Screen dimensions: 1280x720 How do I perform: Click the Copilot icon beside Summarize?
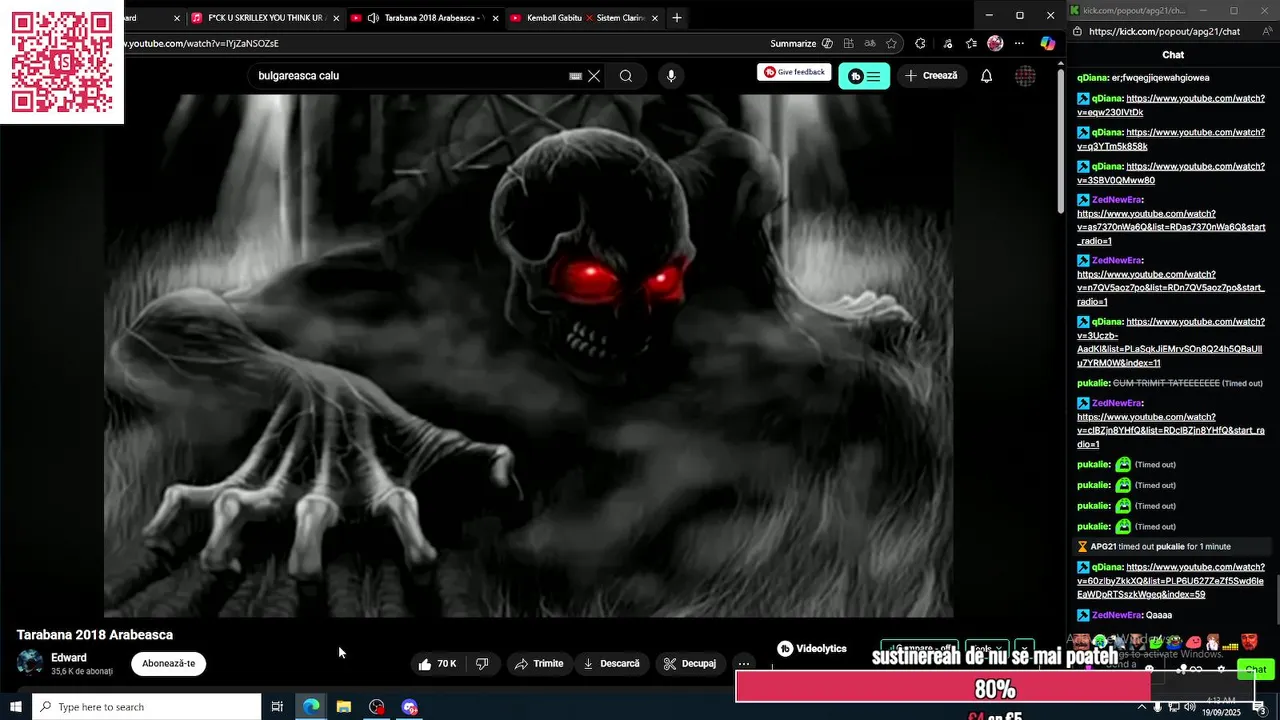pos(827,44)
